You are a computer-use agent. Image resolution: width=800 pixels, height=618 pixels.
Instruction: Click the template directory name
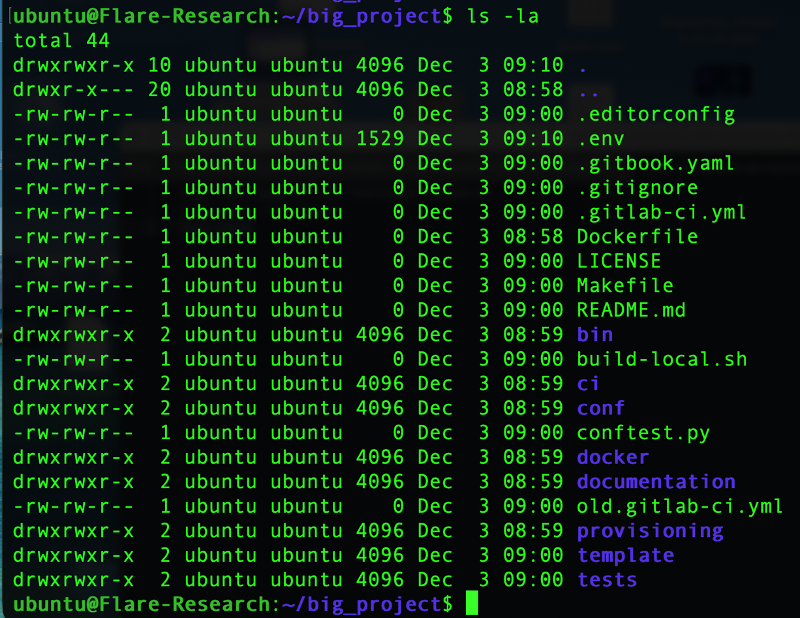[x=626, y=555]
